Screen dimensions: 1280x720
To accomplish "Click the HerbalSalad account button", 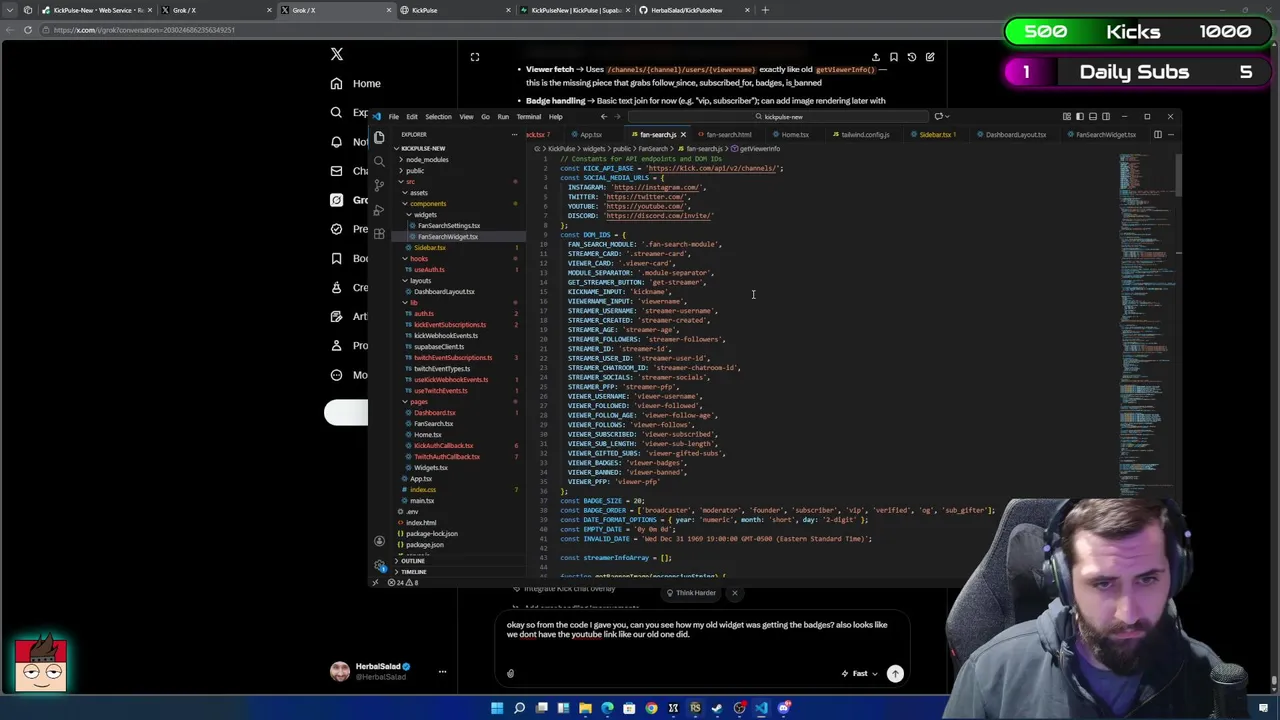I will click(x=389, y=671).
